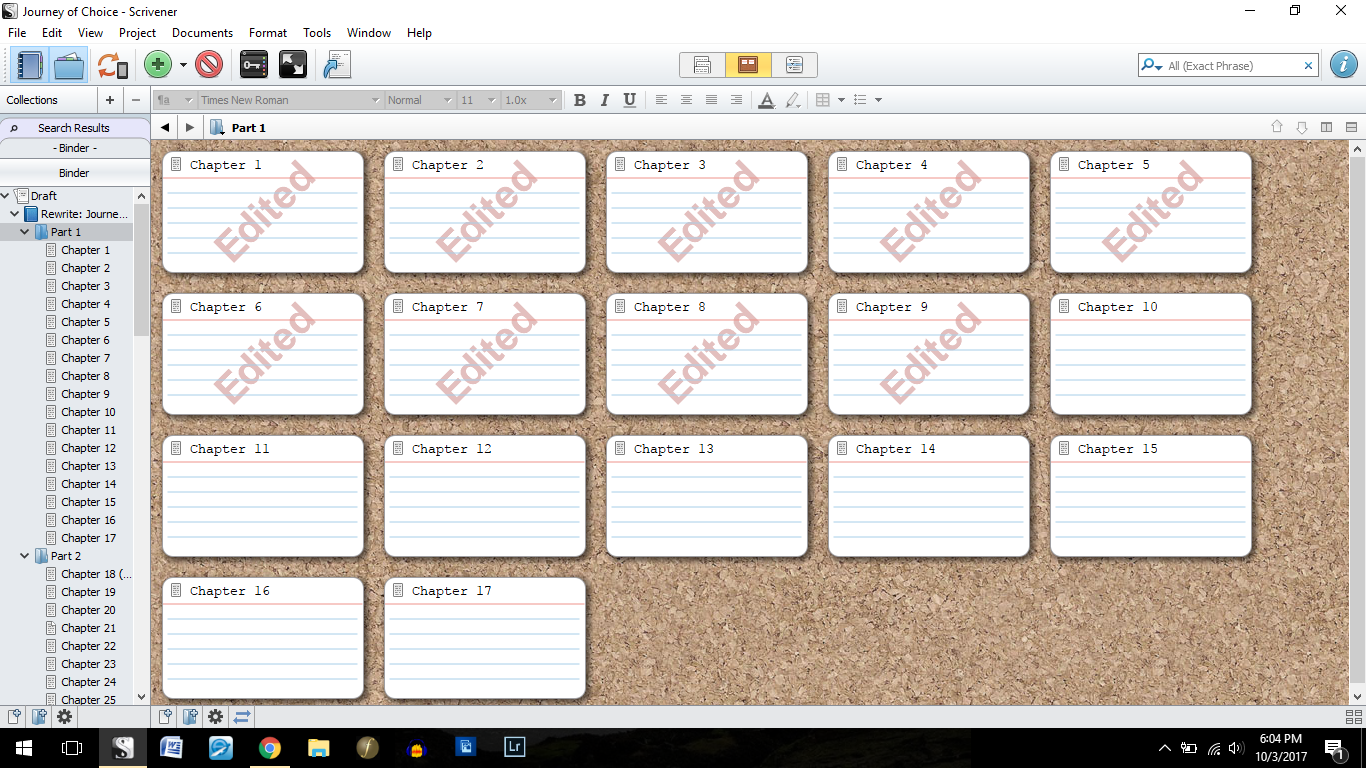Click the red Trash toolbar icon
The height and width of the screenshot is (768, 1366).
[x=209, y=66]
